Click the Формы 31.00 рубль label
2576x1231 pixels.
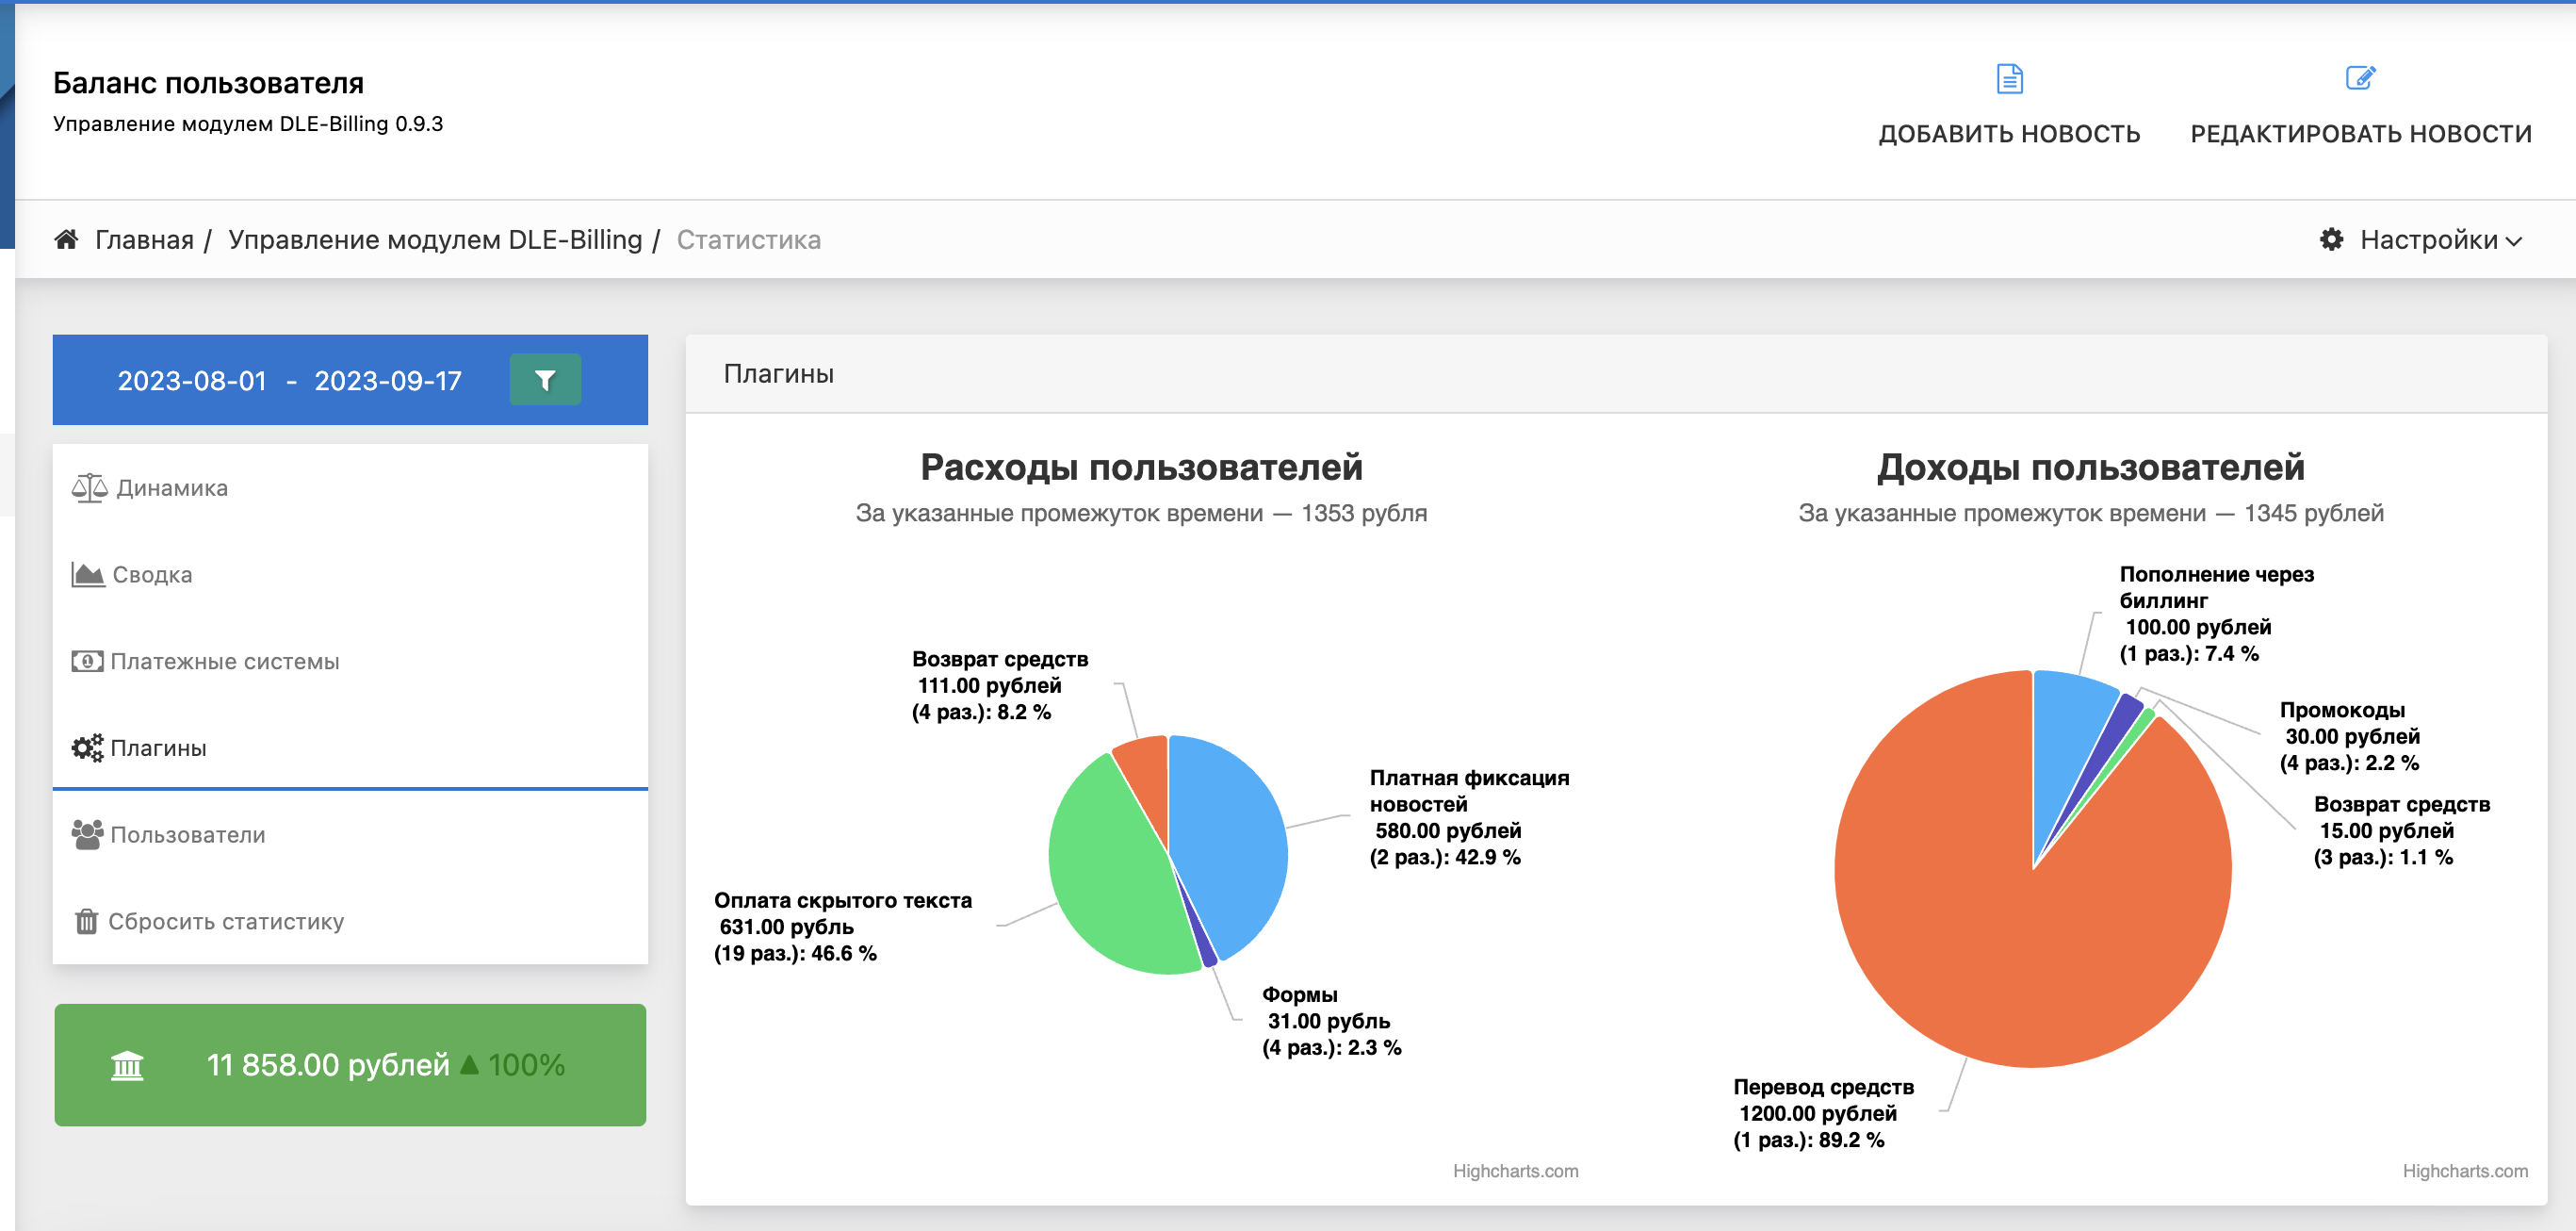pyautogui.click(x=1331, y=1021)
